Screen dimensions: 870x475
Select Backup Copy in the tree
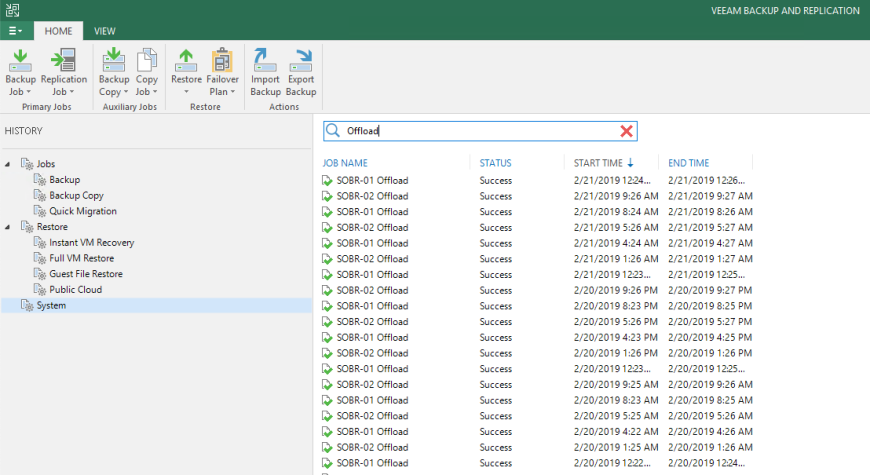click(x=76, y=195)
